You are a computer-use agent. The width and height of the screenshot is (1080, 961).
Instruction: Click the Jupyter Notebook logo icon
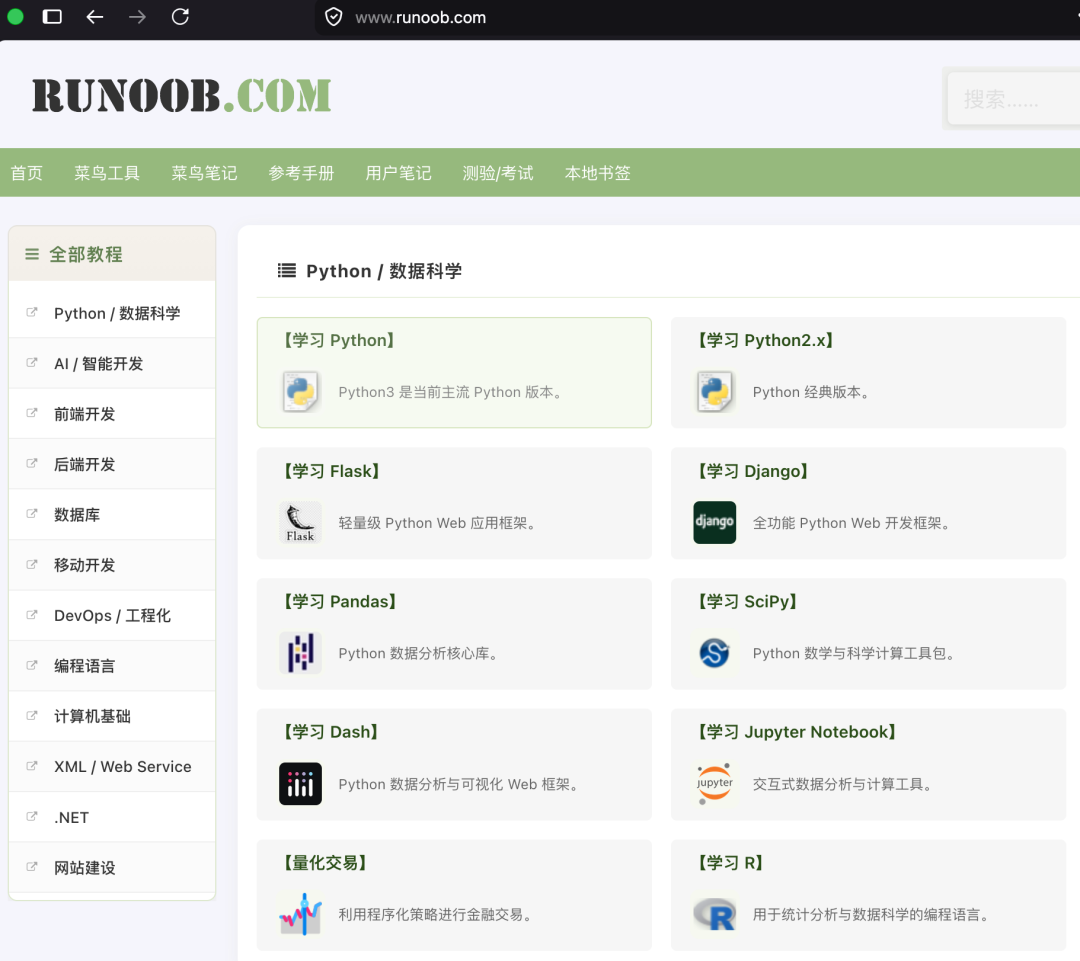714,783
